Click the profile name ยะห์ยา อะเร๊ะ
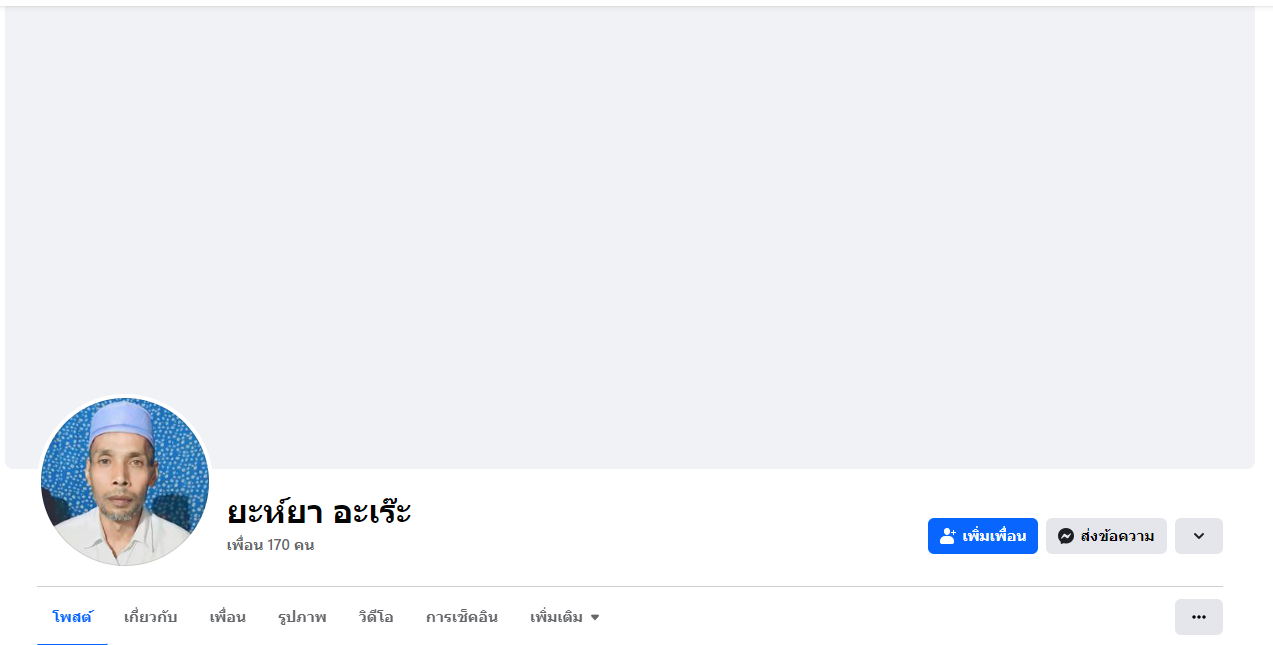Screen dimensions: 1273x645 tap(319, 512)
